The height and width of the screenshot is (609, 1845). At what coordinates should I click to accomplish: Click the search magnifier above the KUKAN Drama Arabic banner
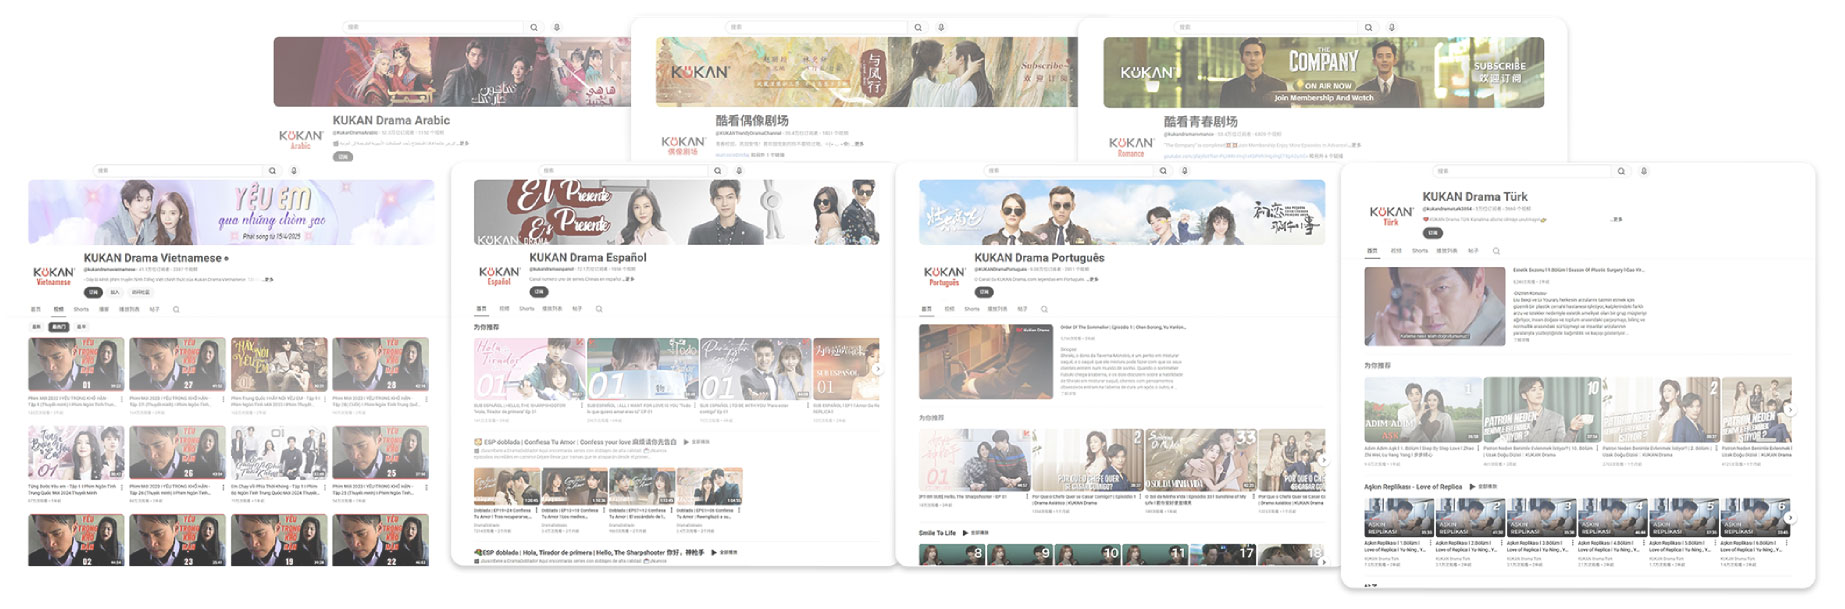click(534, 28)
